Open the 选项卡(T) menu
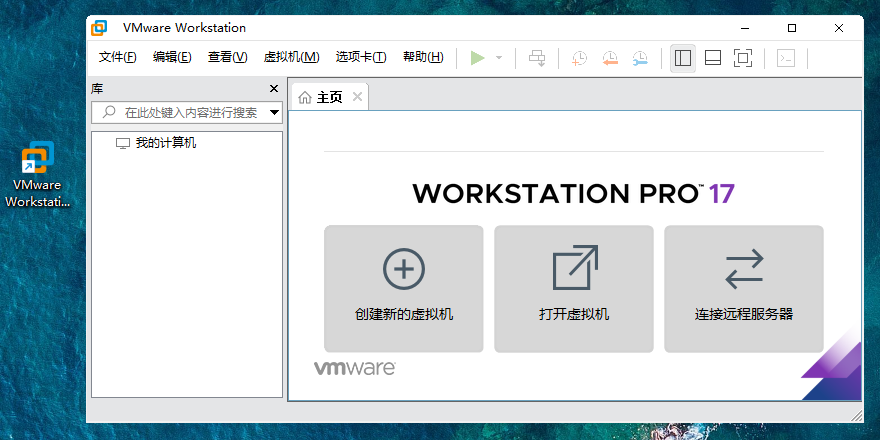The height and width of the screenshot is (440, 880). 361,57
